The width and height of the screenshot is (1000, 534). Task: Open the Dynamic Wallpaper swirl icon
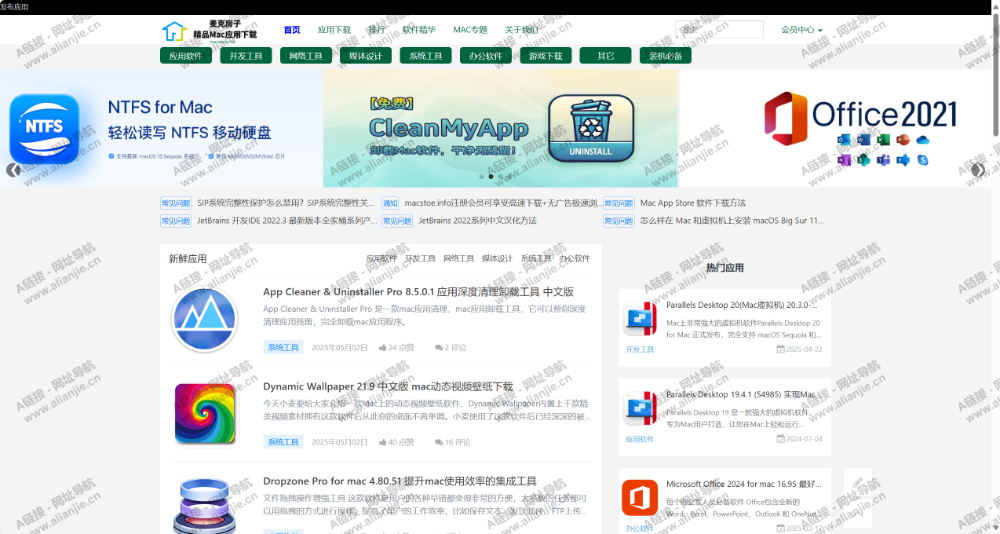click(205, 413)
